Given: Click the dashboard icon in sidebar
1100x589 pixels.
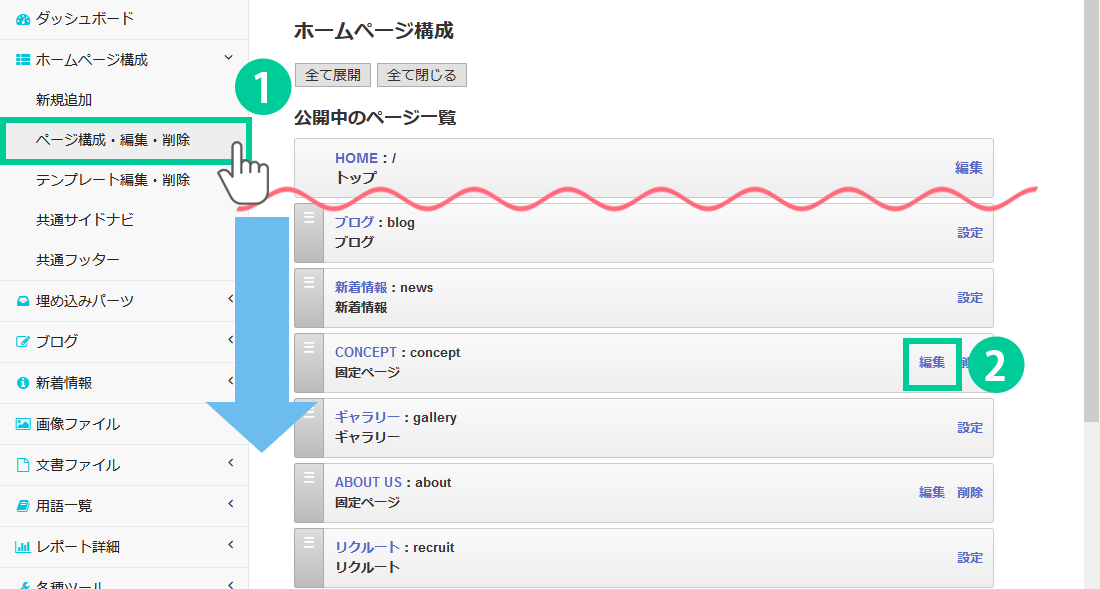Looking at the screenshot, I should pos(23,19).
